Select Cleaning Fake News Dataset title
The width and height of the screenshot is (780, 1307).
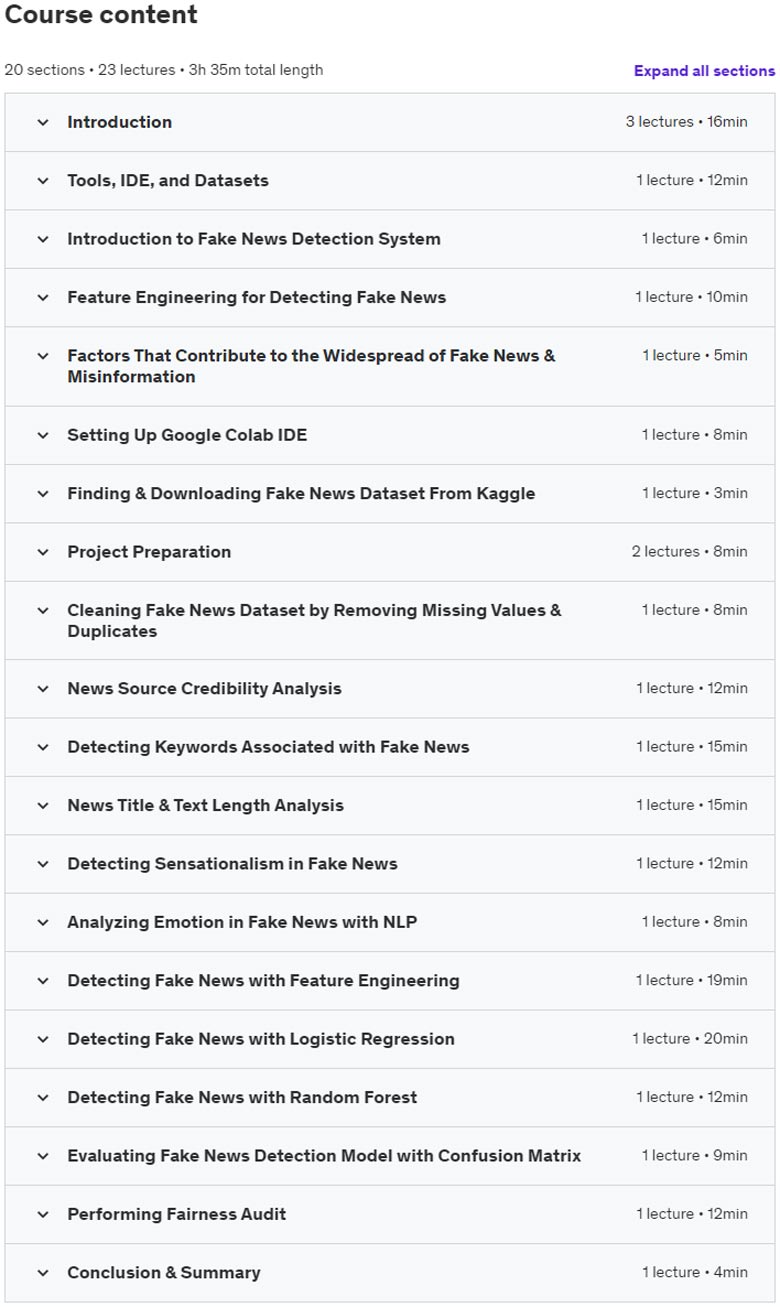coord(314,620)
